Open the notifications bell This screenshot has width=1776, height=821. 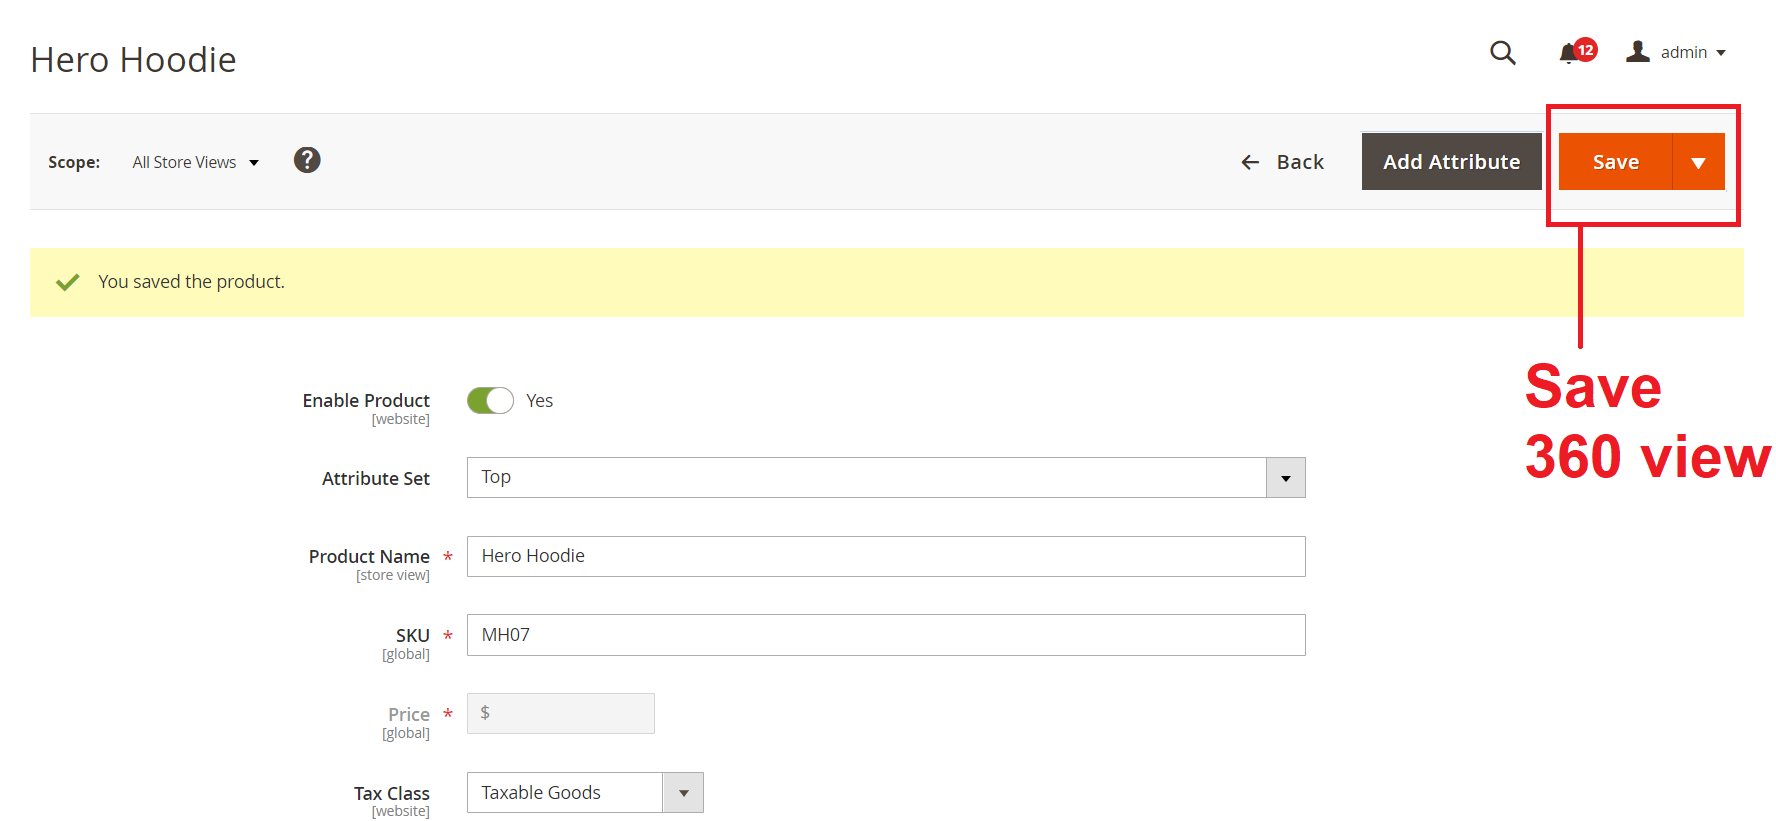1568,54
